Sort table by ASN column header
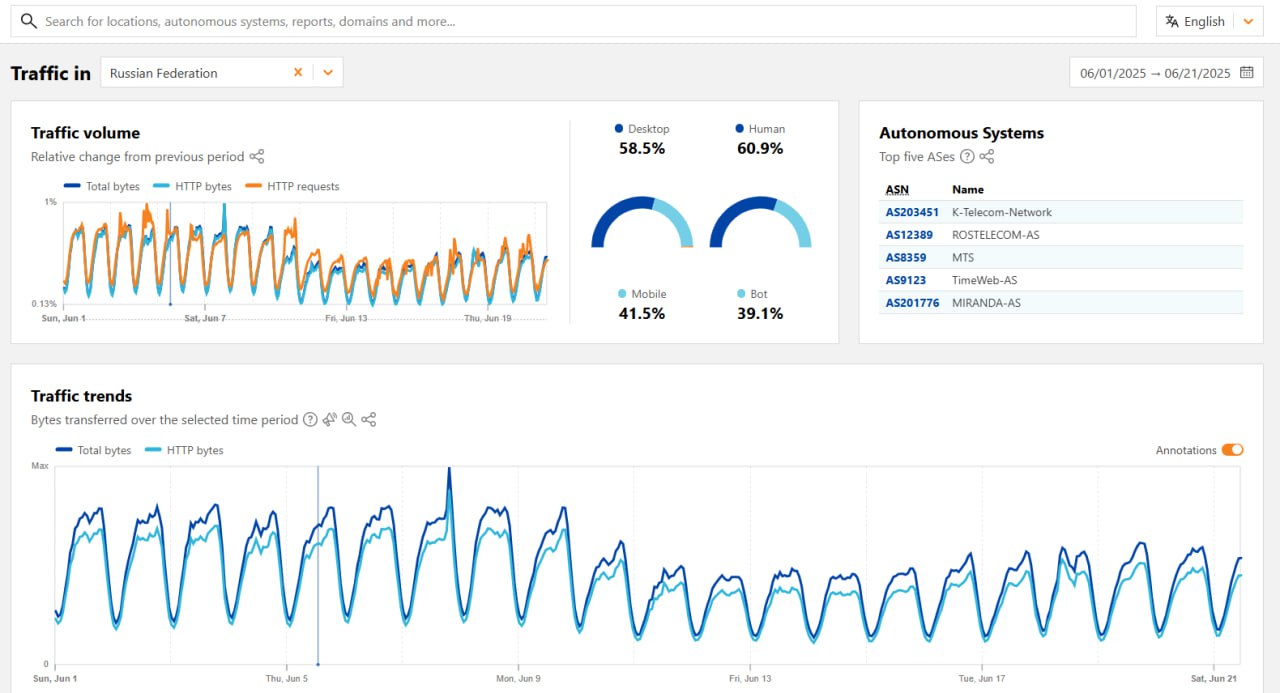This screenshot has height=693, width=1280. point(897,190)
